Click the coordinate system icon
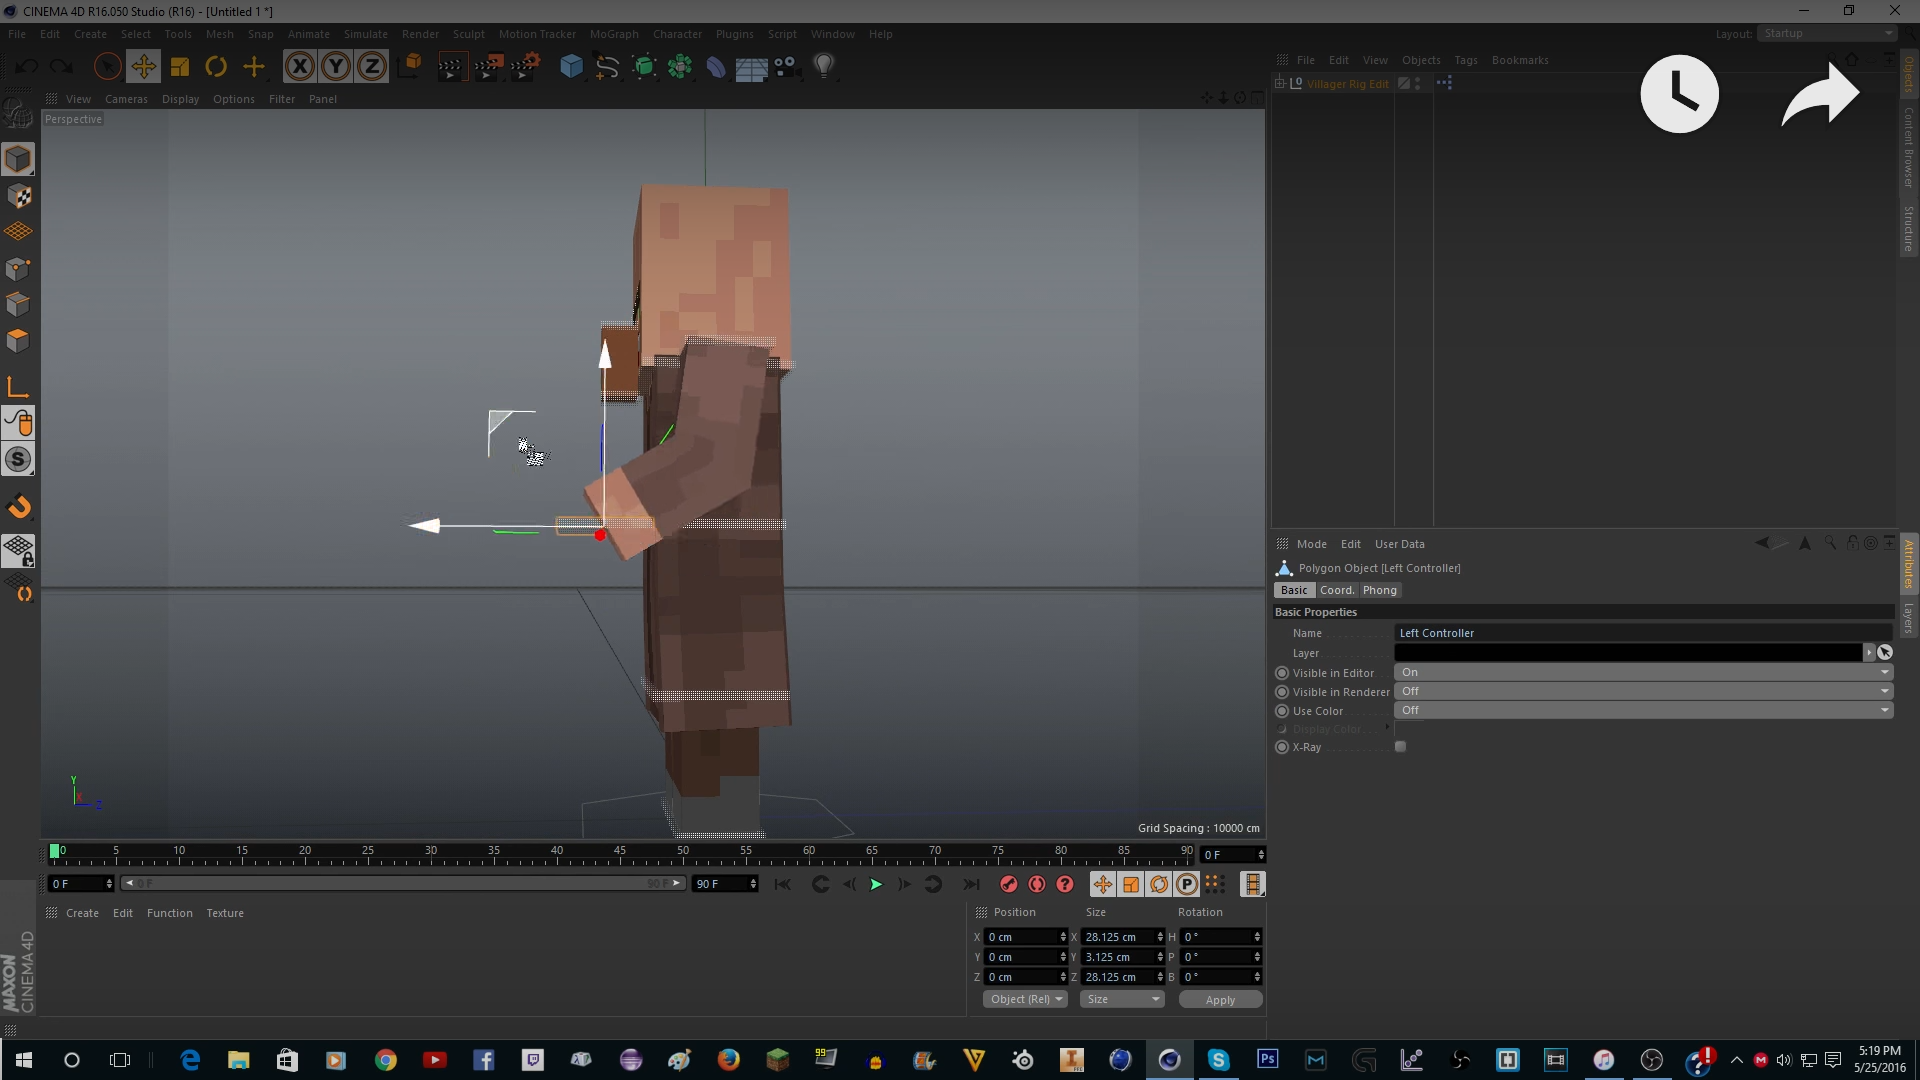 click(409, 67)
